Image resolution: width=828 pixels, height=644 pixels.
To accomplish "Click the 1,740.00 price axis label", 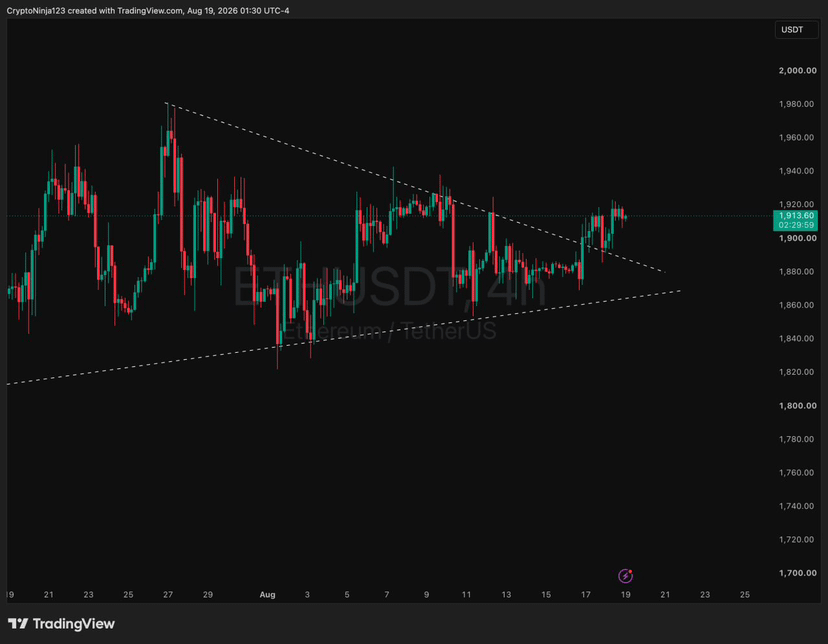I will coord(796,506).
